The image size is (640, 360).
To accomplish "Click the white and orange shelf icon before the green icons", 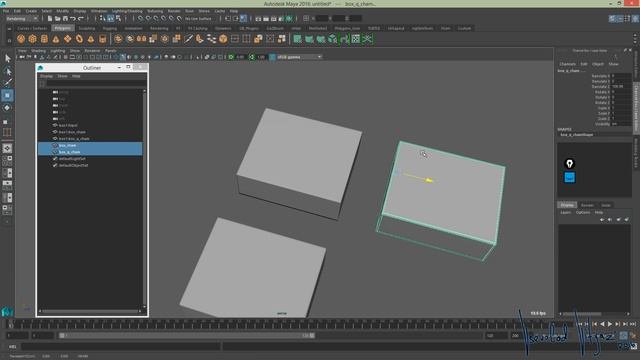I will pyautogui.click(x=282, y=39).
